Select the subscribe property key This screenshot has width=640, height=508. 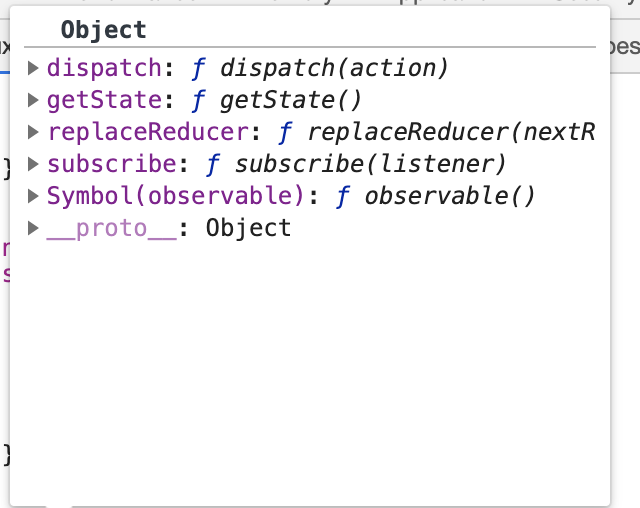tap(111, 164)
